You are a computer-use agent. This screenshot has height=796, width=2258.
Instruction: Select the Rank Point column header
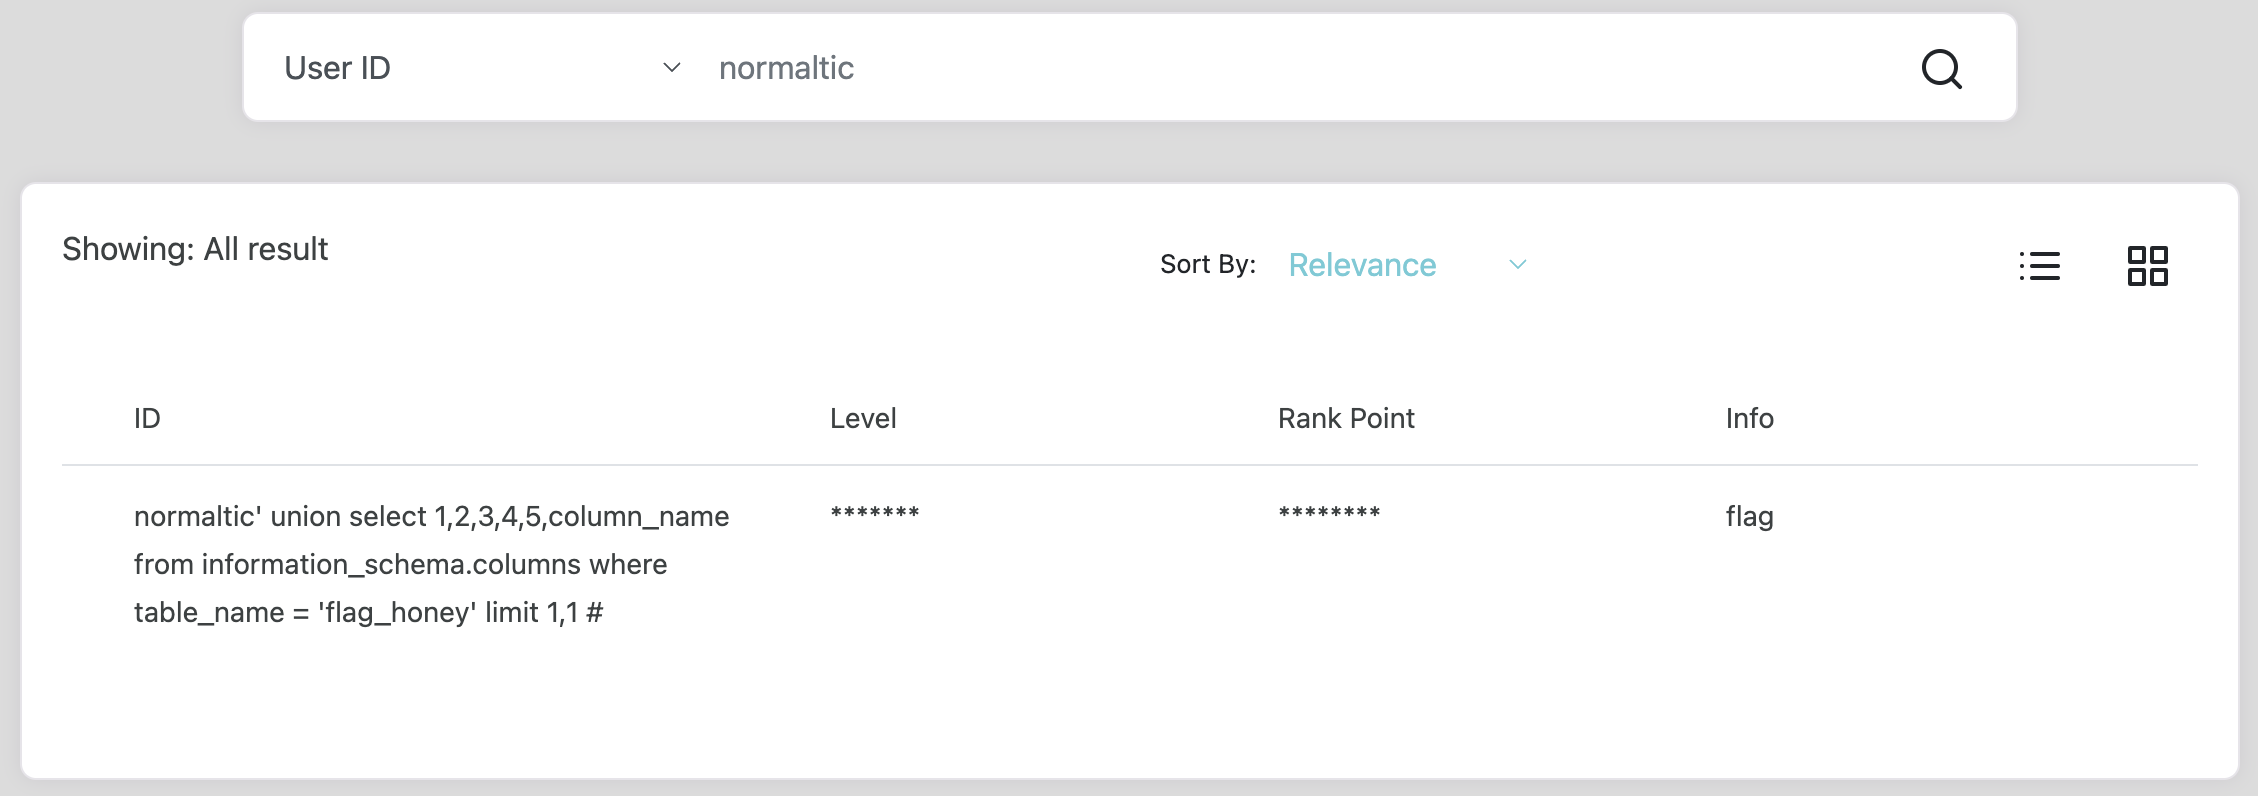(1346, 418)
